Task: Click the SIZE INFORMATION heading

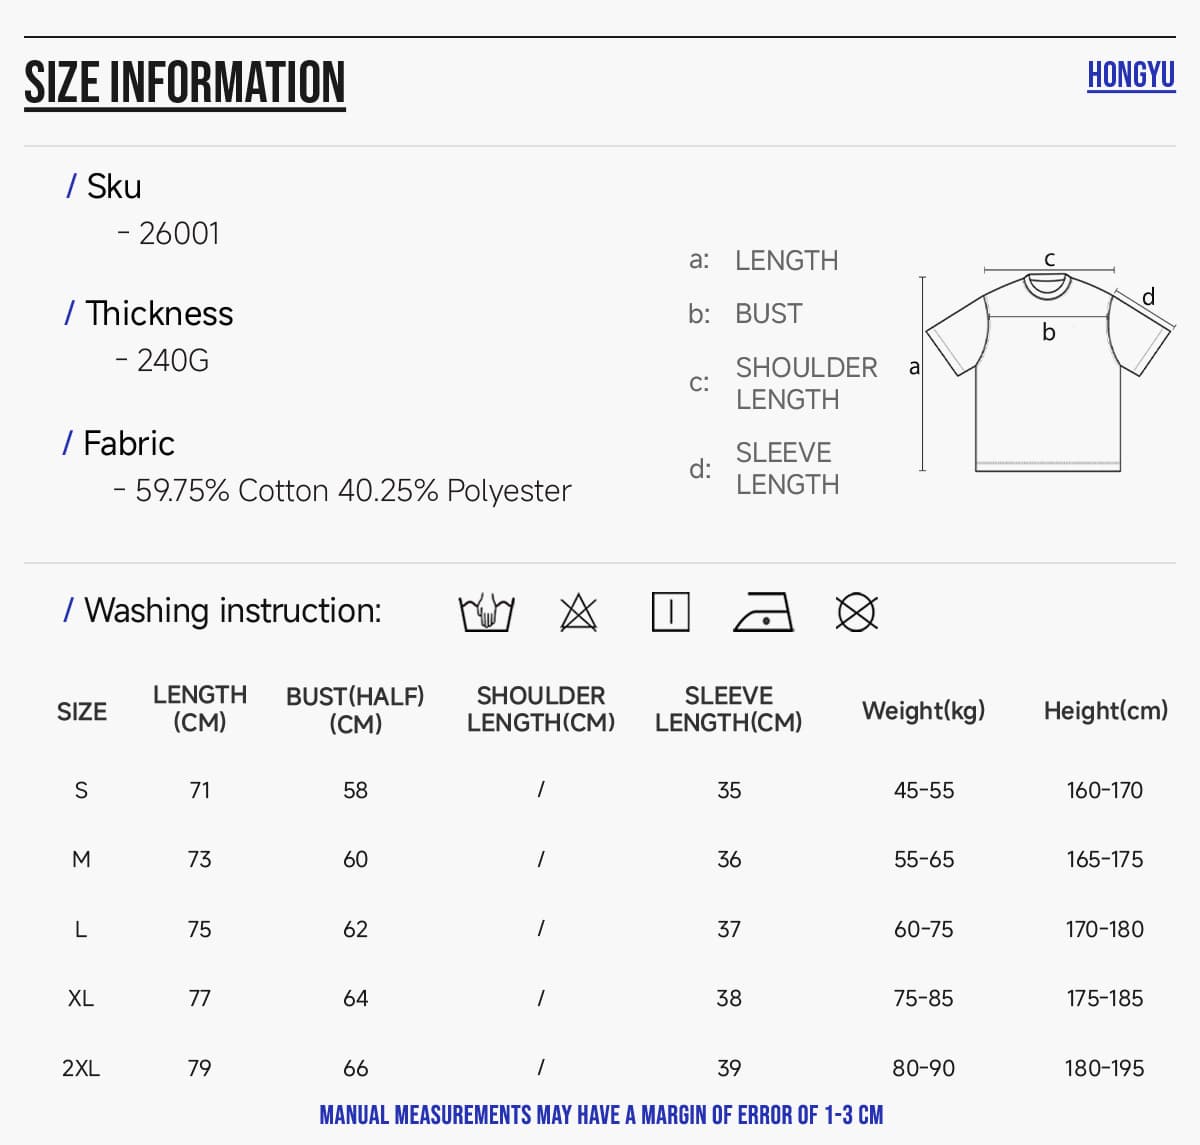Action: pyautogui.click(x=185, y=83)
